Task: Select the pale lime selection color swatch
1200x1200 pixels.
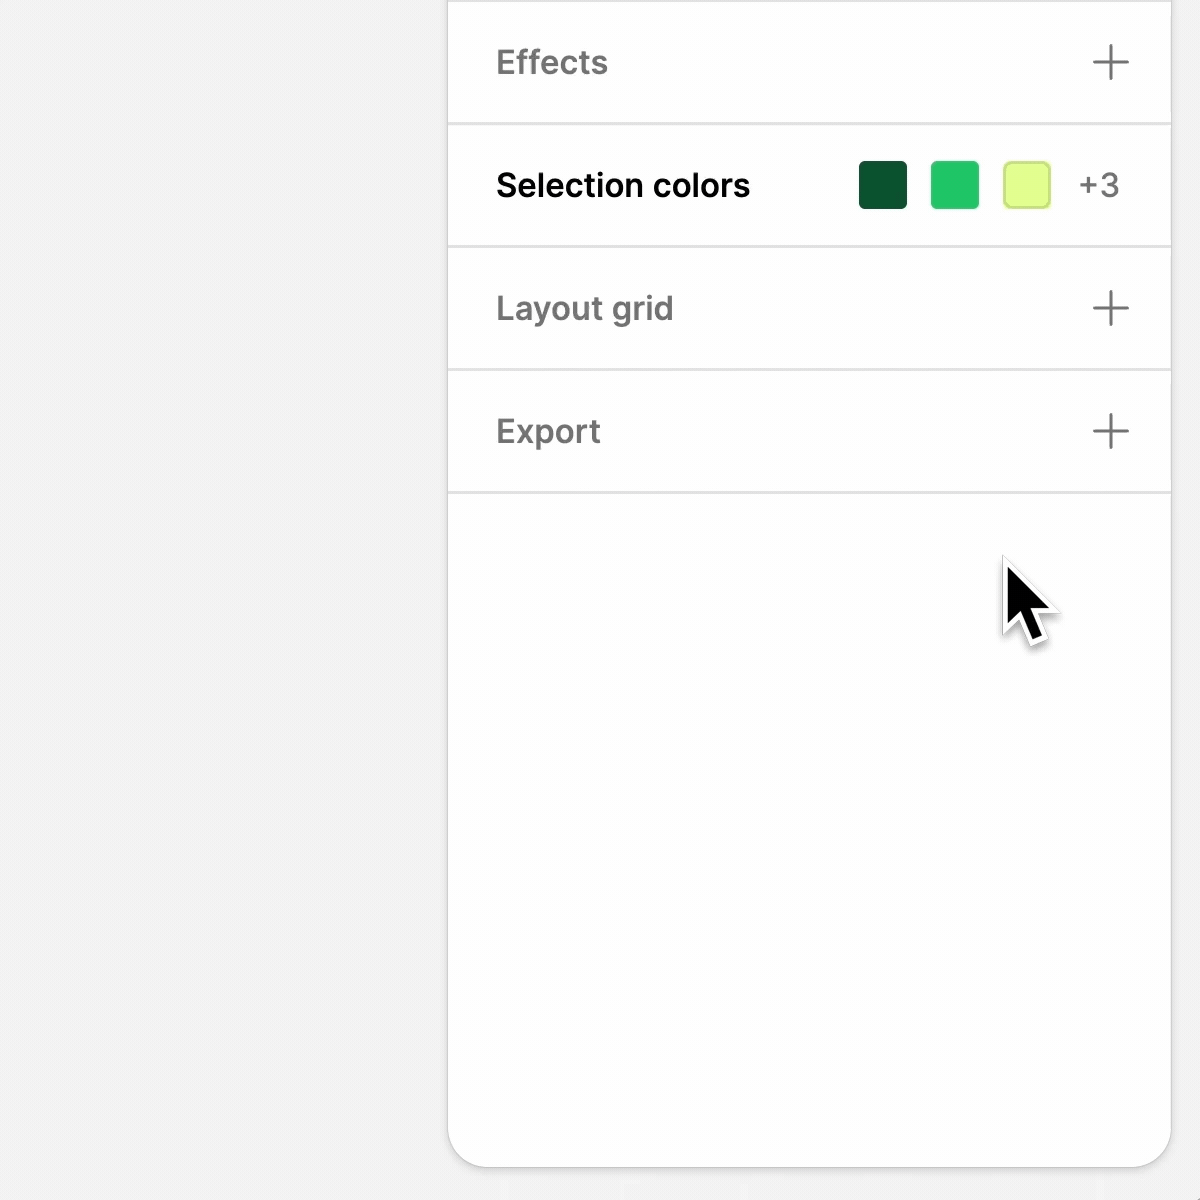Action: (1027, 185)
